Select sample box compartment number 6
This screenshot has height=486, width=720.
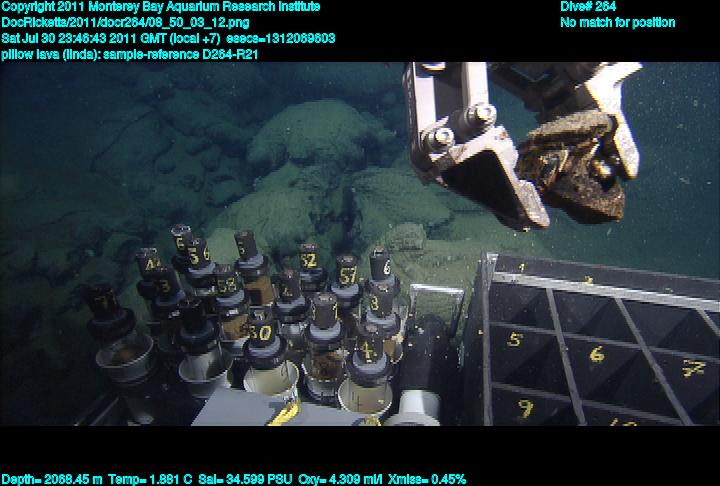597,354
